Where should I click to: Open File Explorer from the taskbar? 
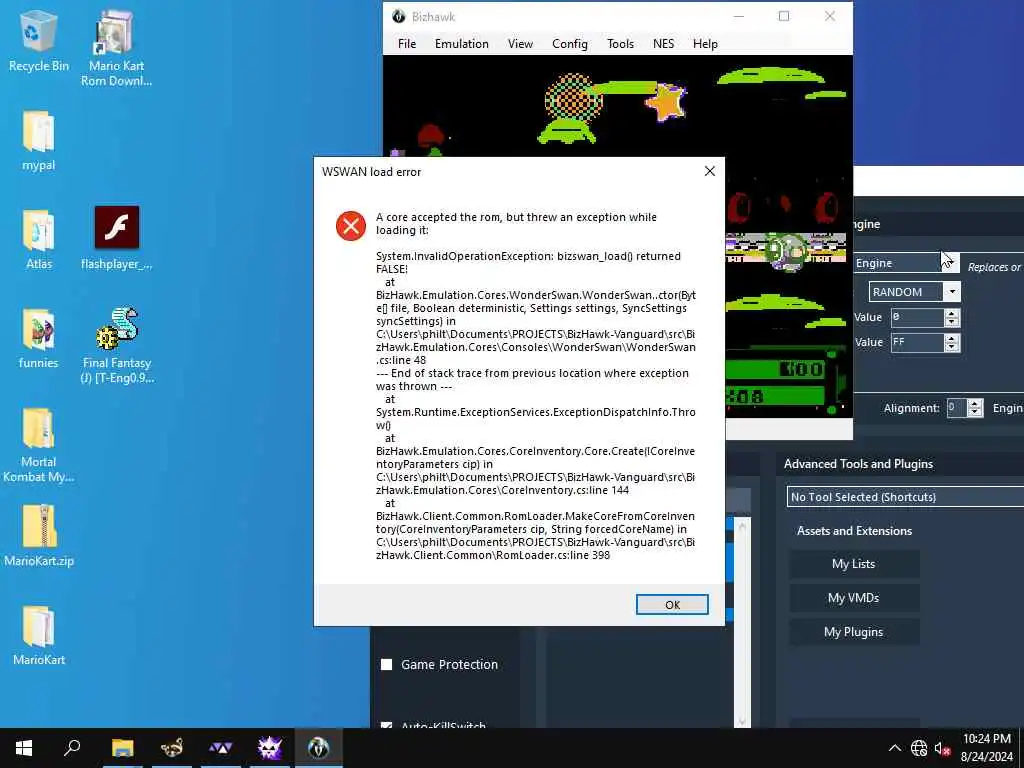122,748
